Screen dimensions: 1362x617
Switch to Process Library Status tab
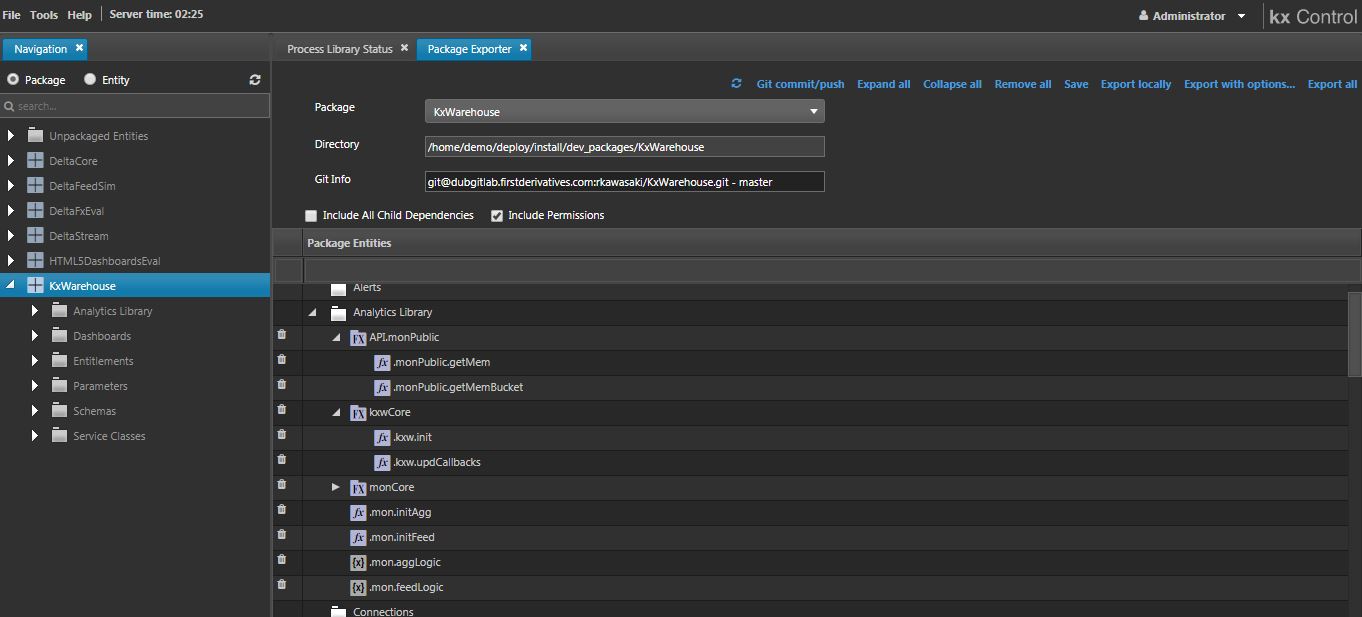[x=340, y=49]
